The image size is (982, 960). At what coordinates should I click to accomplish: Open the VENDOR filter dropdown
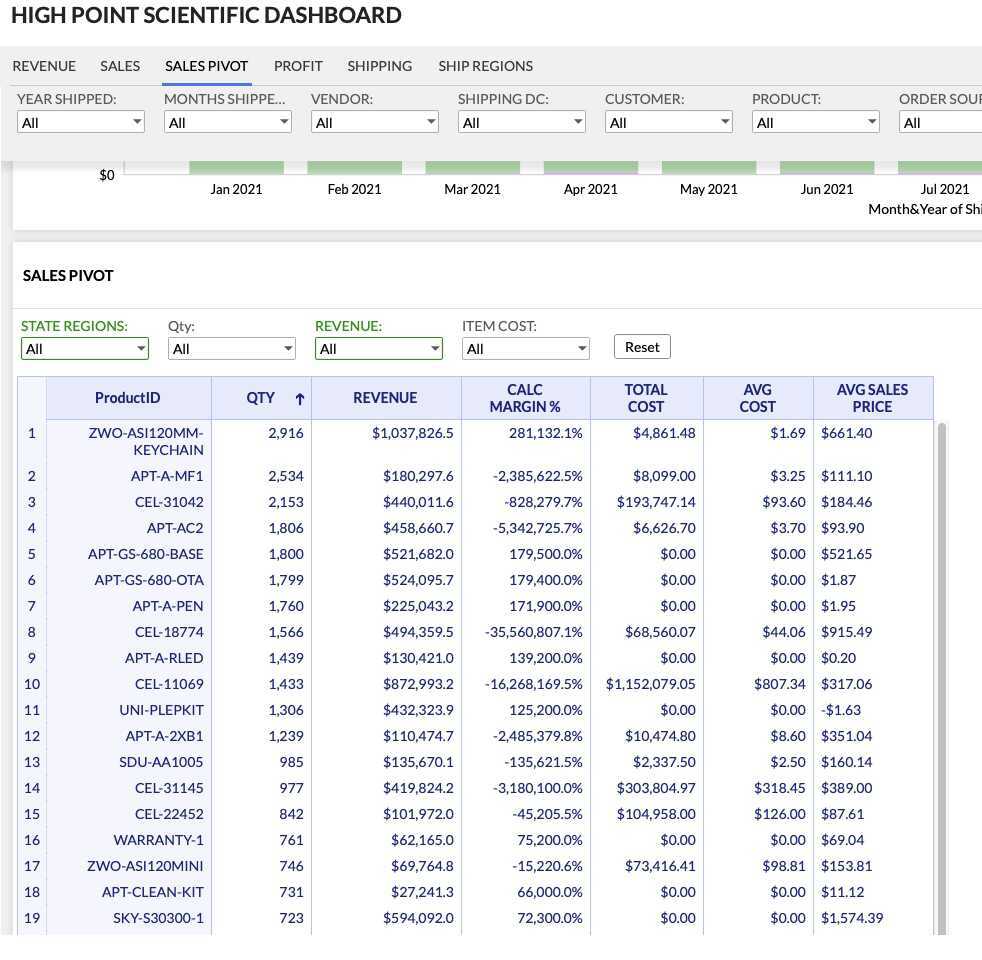click(374, 122)
